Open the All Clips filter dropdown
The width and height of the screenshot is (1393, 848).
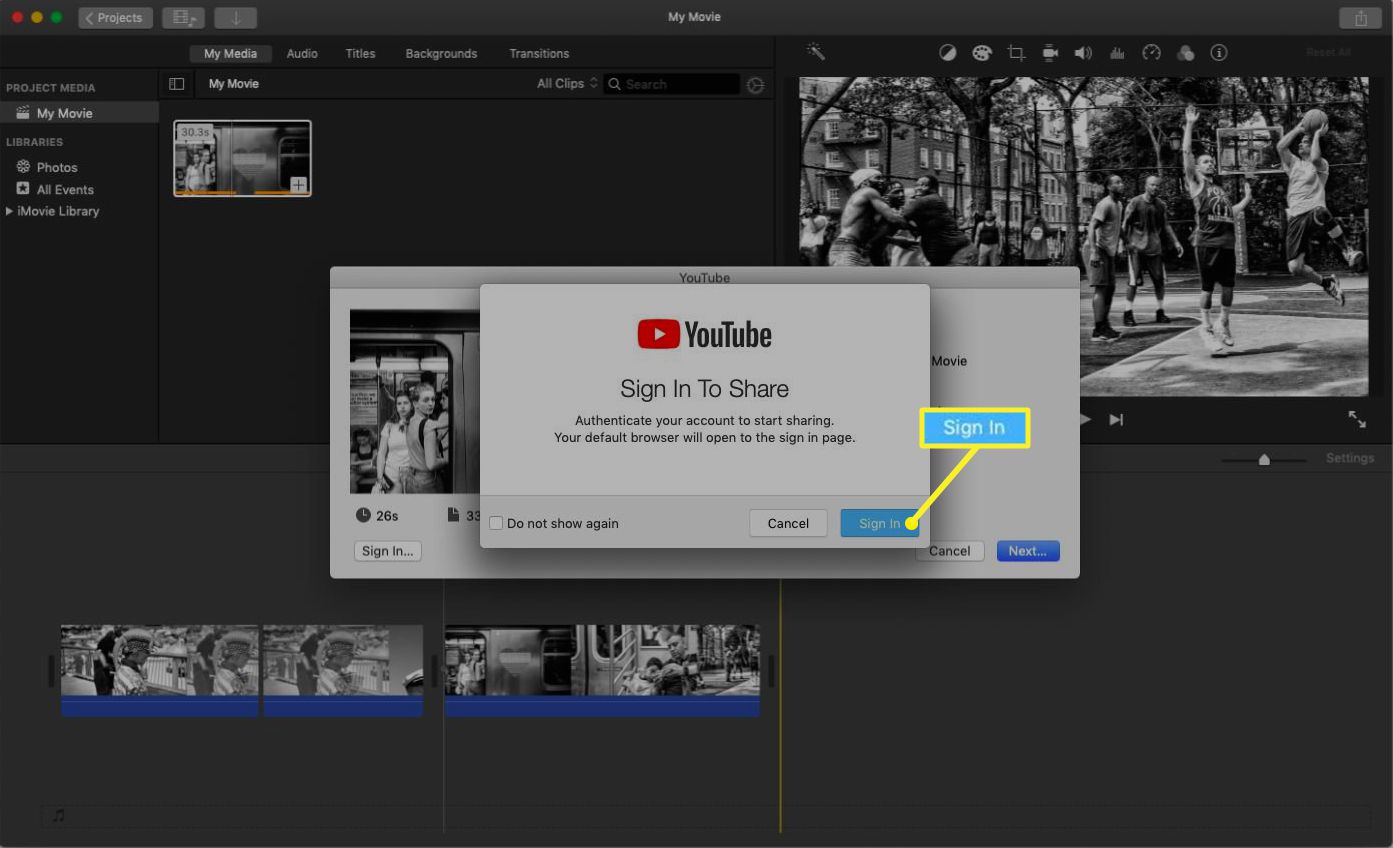click(x=566, y=84)
